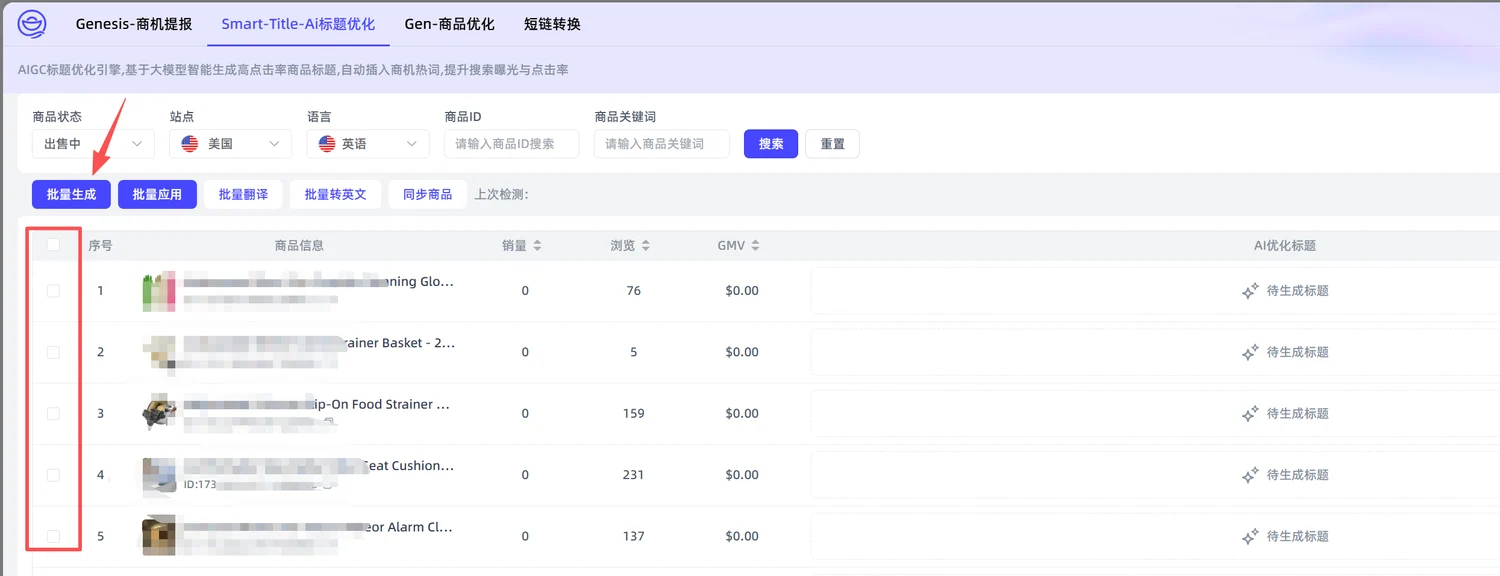The width and height of the screenshot is (1500, 576).
Task: Click the 上次检测 label
Action: (501, 195)
